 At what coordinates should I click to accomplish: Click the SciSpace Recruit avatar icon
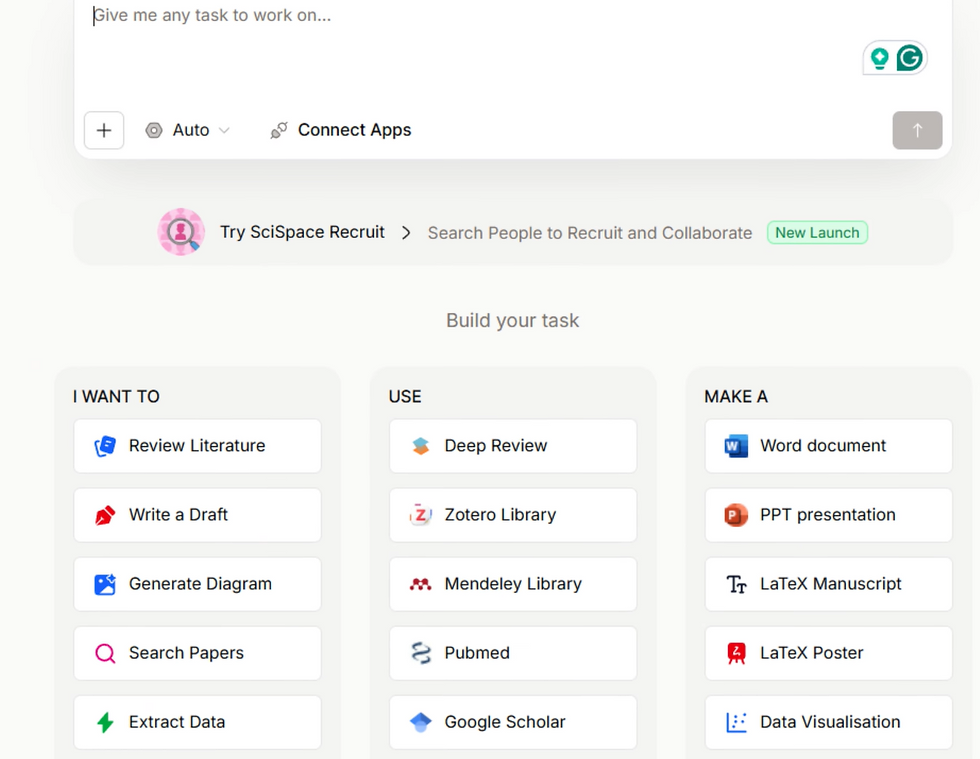click(181, 232)
